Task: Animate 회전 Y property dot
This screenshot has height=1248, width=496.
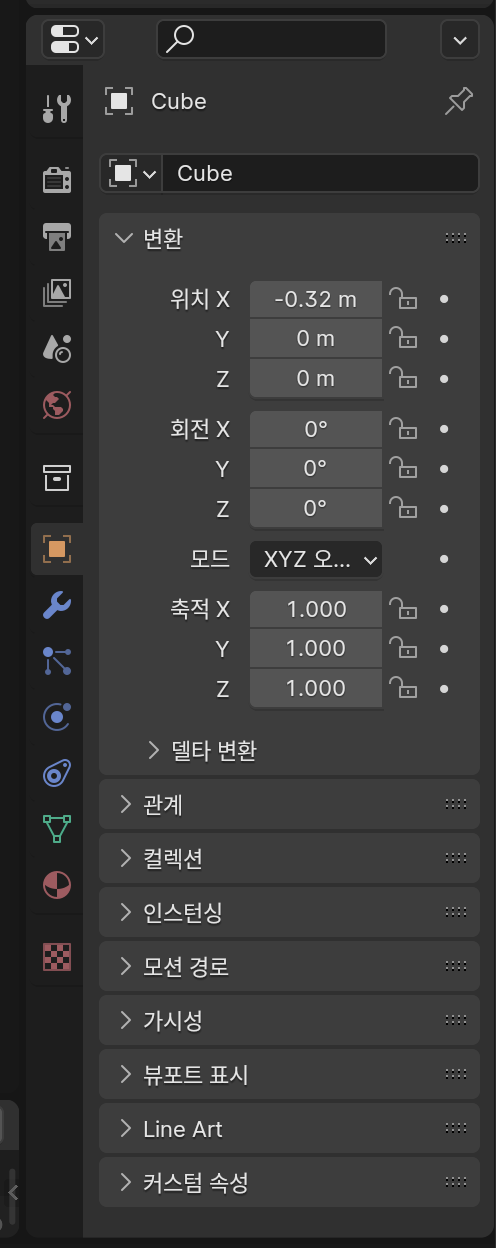Action: point(444,469)
